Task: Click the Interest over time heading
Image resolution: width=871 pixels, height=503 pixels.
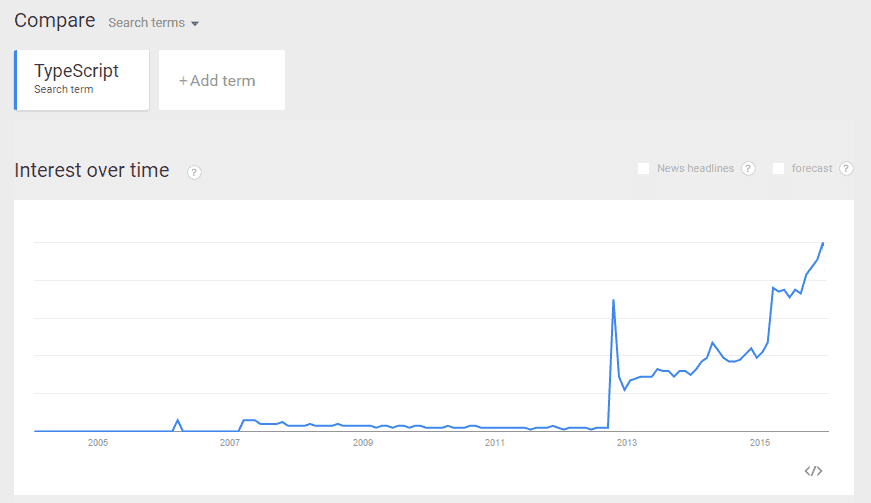Action: pos(92,170)
